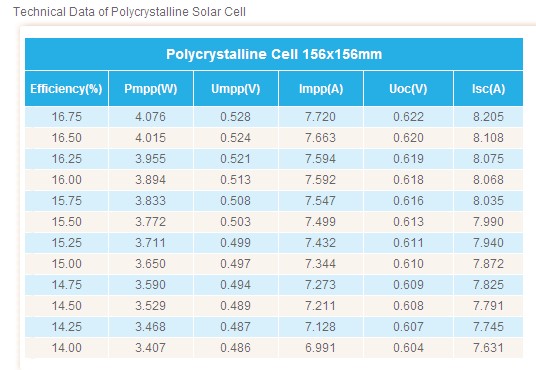The height and width of the screenshot is (370, 536).
Task: Click the Efficiency(%) column header
Action: 66,89
